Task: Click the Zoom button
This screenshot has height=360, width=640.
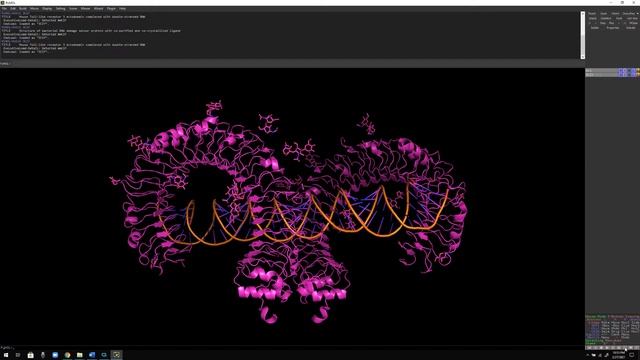Action: 603,13
